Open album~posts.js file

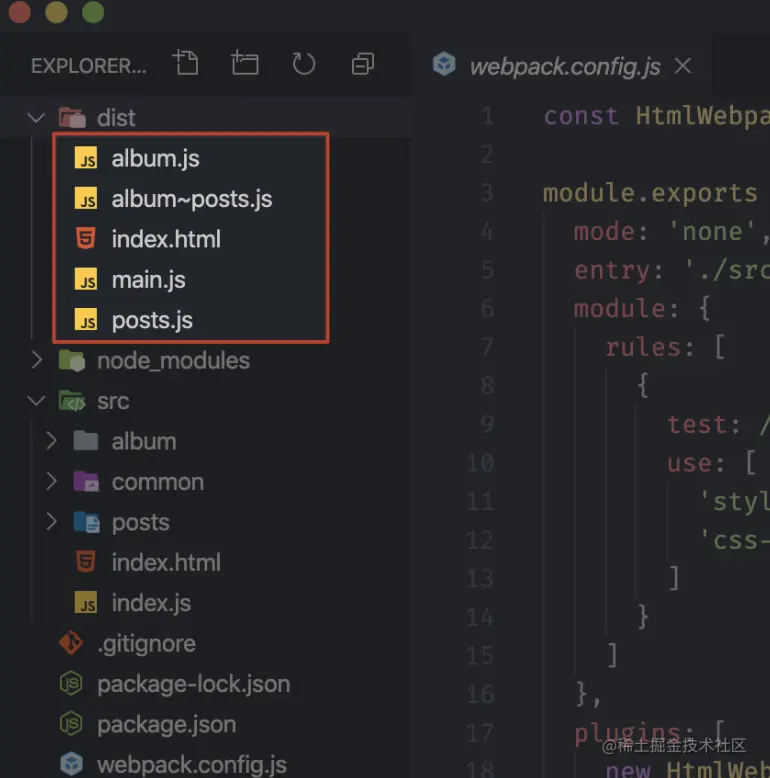coord(192,199)
